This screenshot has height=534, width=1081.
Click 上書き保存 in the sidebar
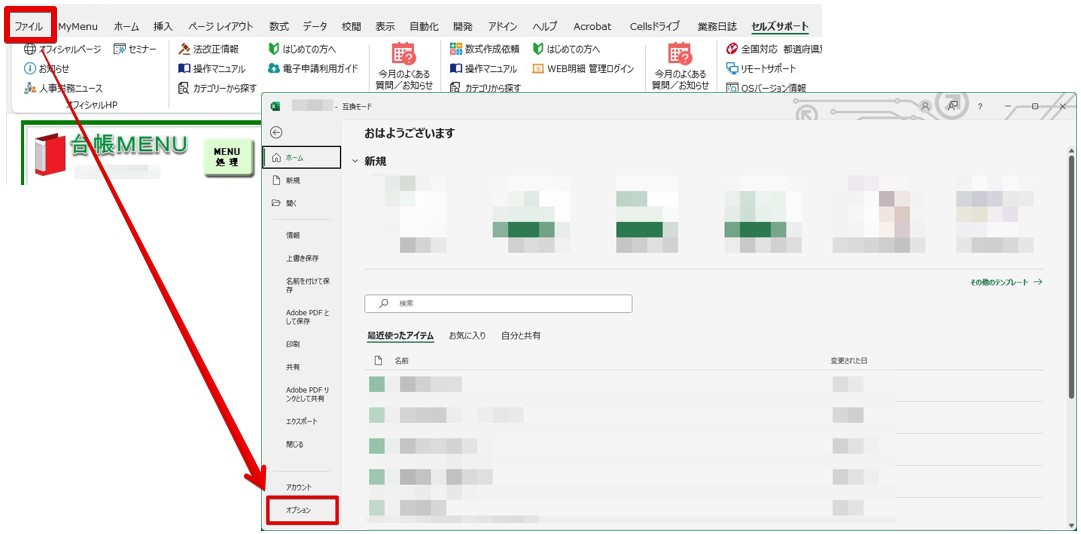pos(301,258)
